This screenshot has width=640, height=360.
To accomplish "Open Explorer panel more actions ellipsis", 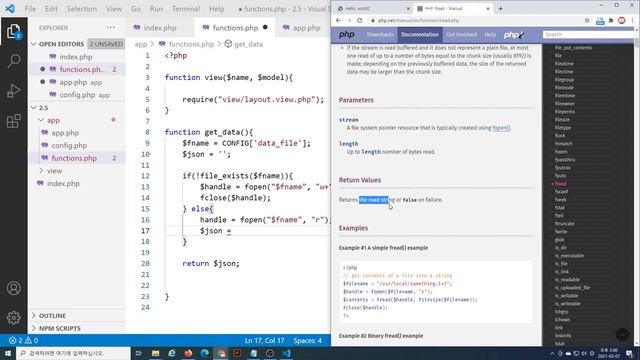I will click(111, 28).
